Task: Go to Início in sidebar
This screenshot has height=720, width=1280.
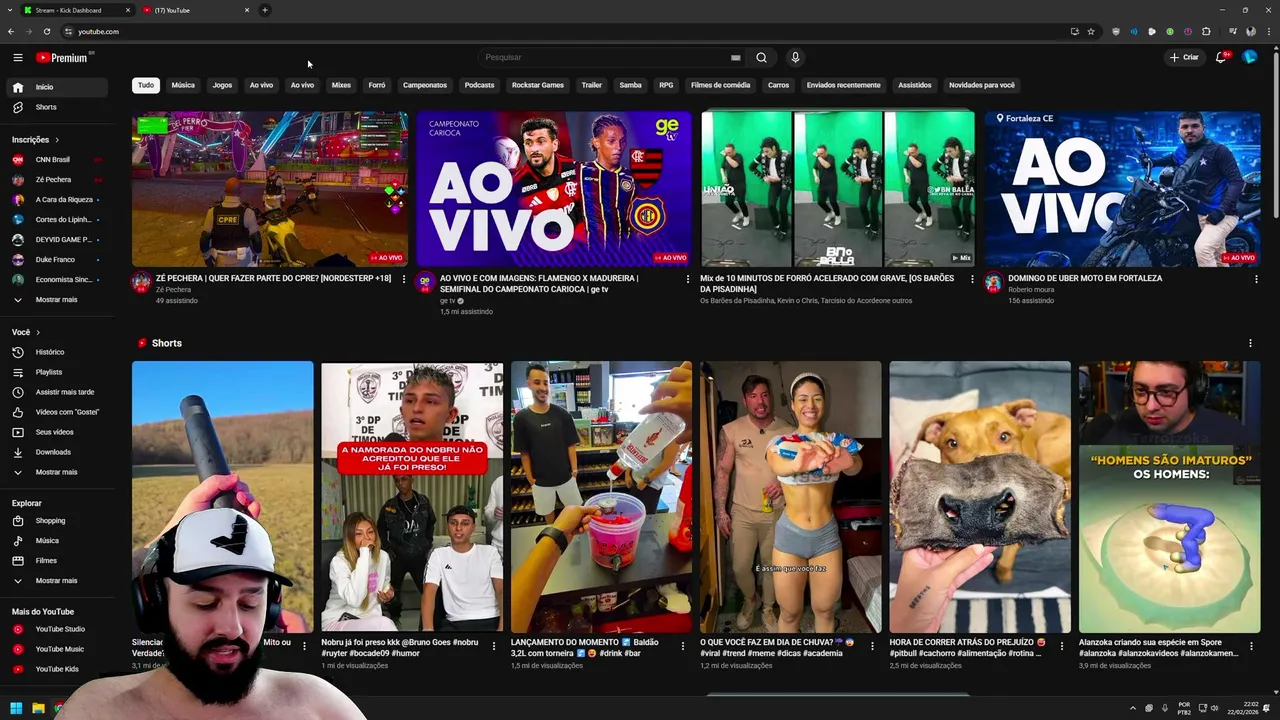Action: coord(58,87)
